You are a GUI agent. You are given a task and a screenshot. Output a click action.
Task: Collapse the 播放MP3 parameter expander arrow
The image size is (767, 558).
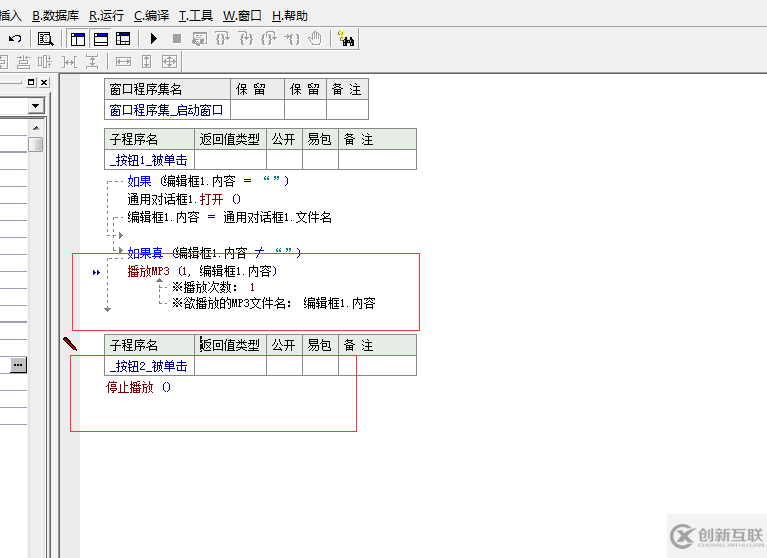coord(159,281)
